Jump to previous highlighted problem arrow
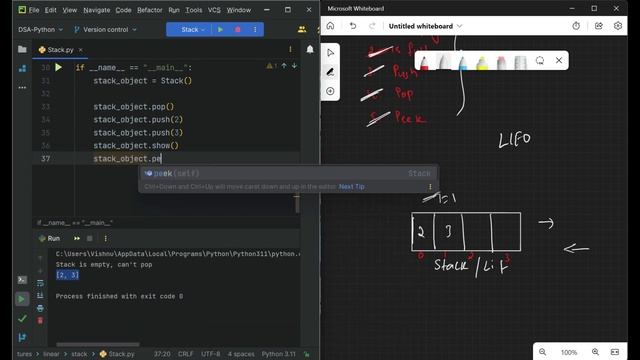The image size is (640, 360). [x=284, y=65]
